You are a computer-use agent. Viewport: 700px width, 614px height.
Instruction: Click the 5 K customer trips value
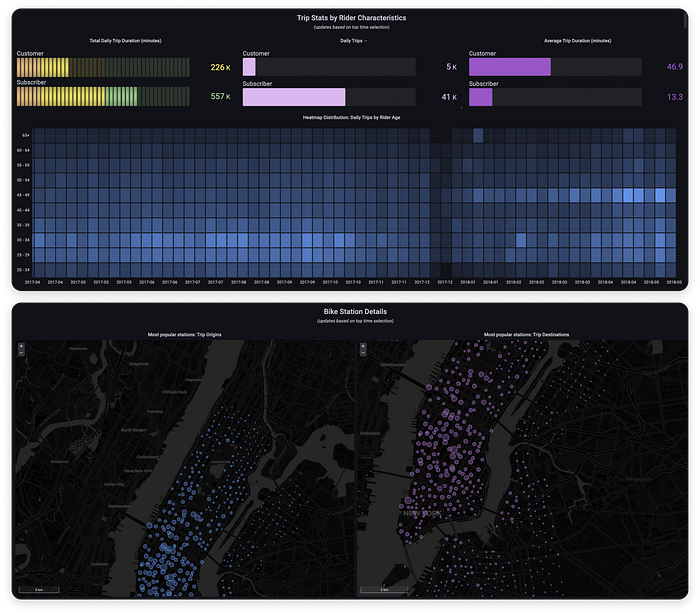coord(451,67)
